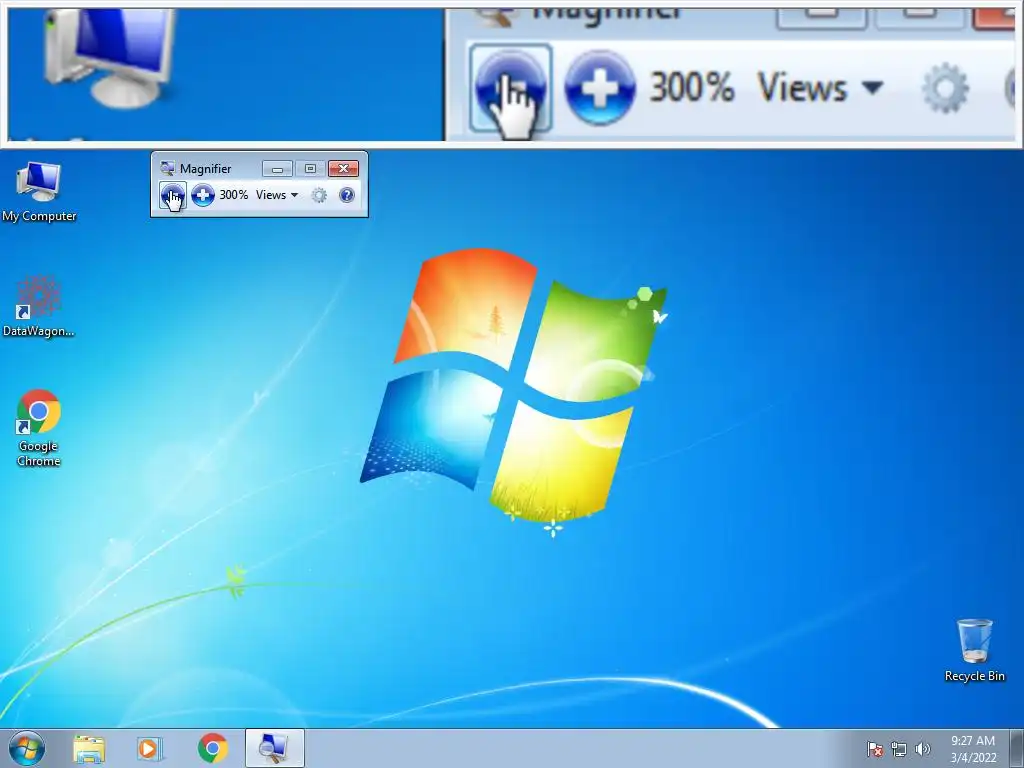This screenshot has height=768, width=1024.
Task: Open network status tray icon
Action: point(899,749)
